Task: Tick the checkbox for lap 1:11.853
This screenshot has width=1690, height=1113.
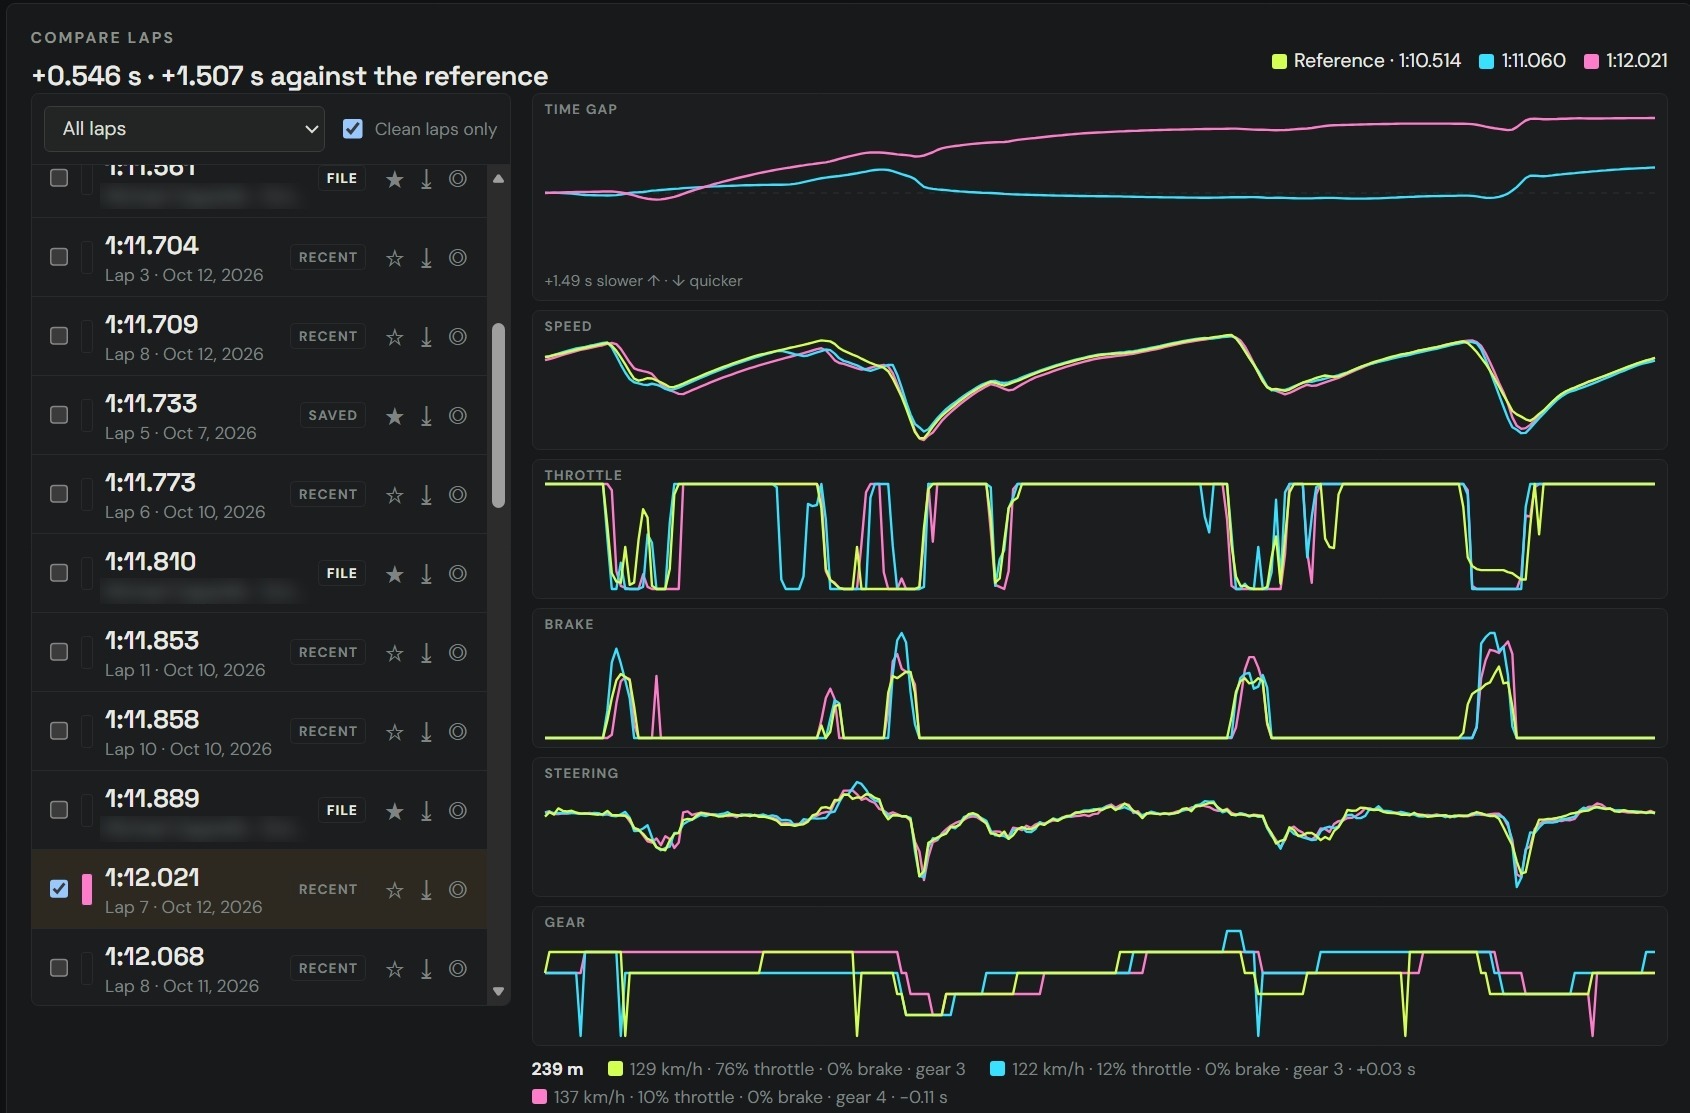Action: 59,652
